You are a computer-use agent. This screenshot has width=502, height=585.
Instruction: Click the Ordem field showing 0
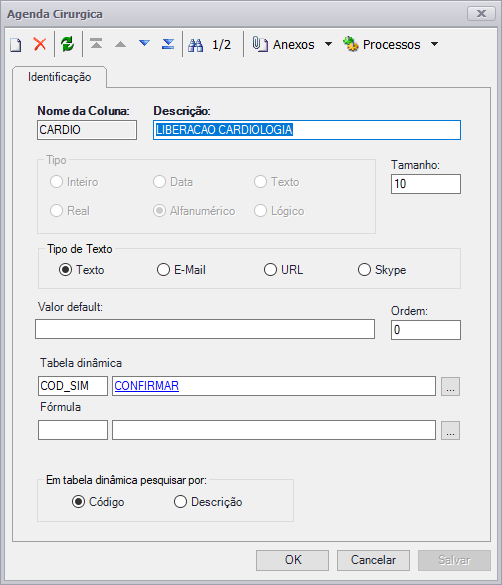(x=426, y=330)
